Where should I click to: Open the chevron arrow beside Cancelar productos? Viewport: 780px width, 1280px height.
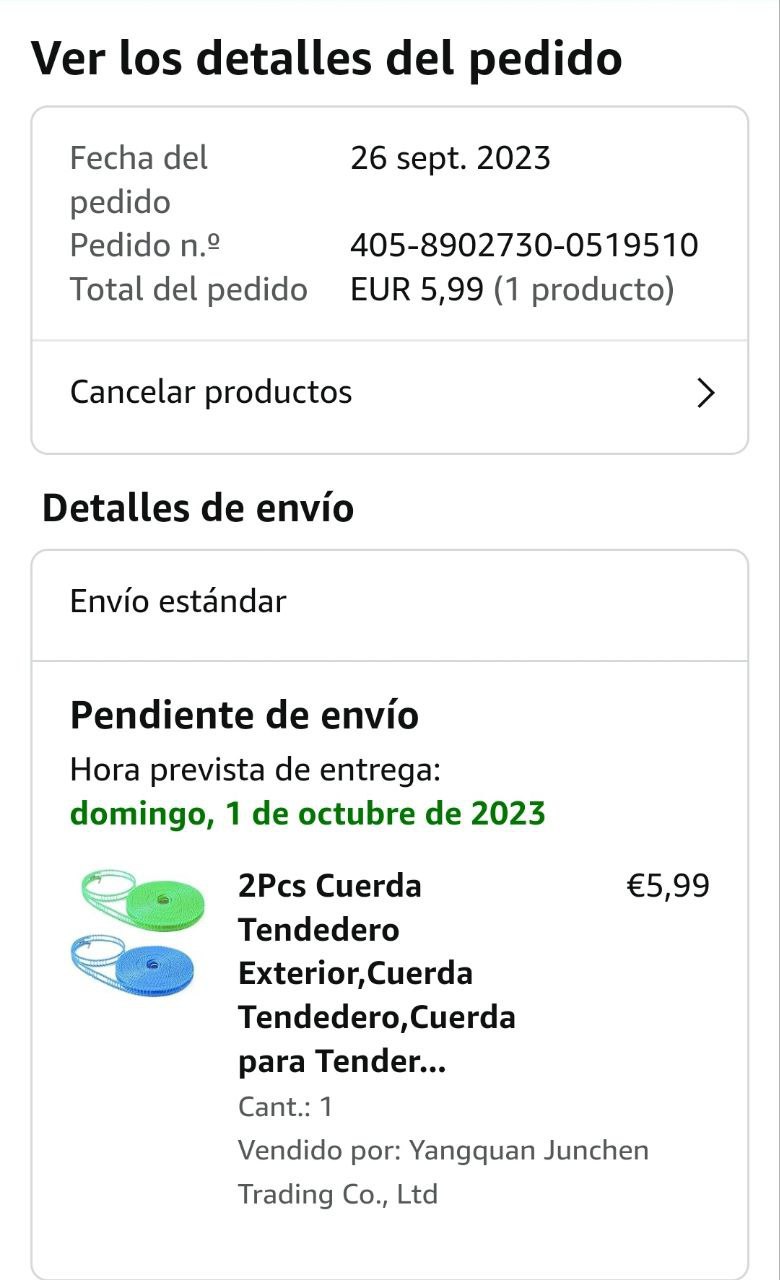pos(706,393)
